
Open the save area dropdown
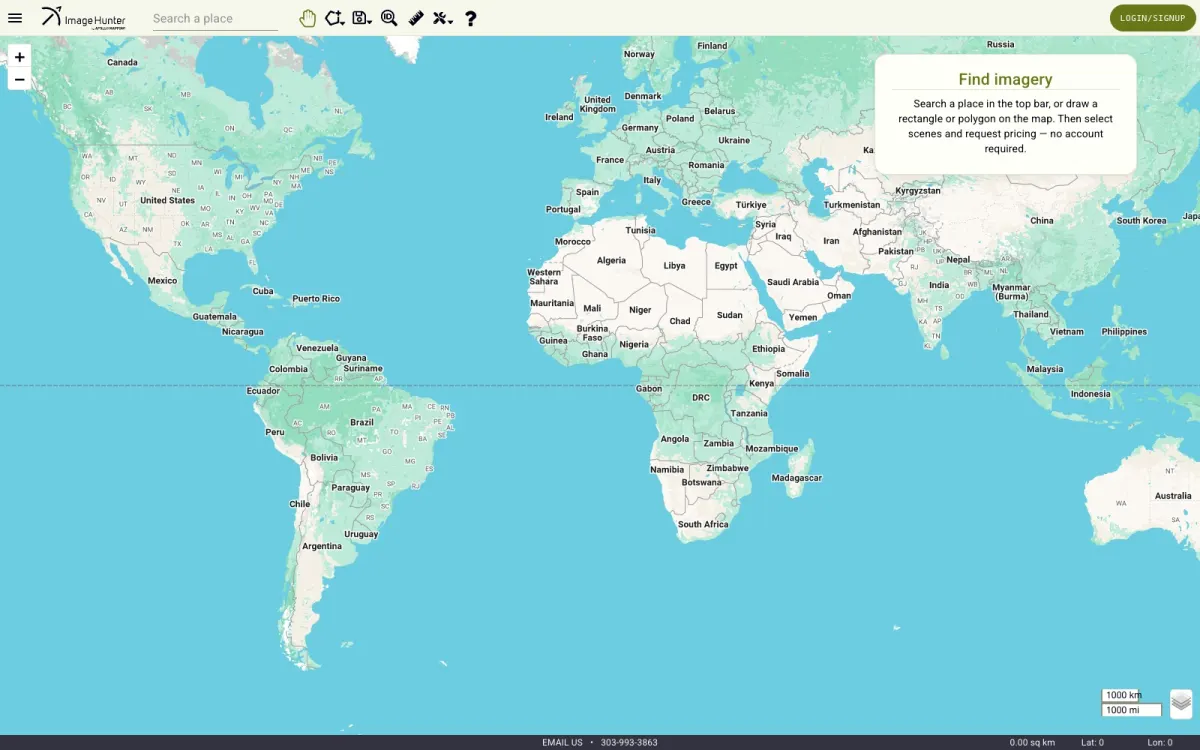(362, 18)
